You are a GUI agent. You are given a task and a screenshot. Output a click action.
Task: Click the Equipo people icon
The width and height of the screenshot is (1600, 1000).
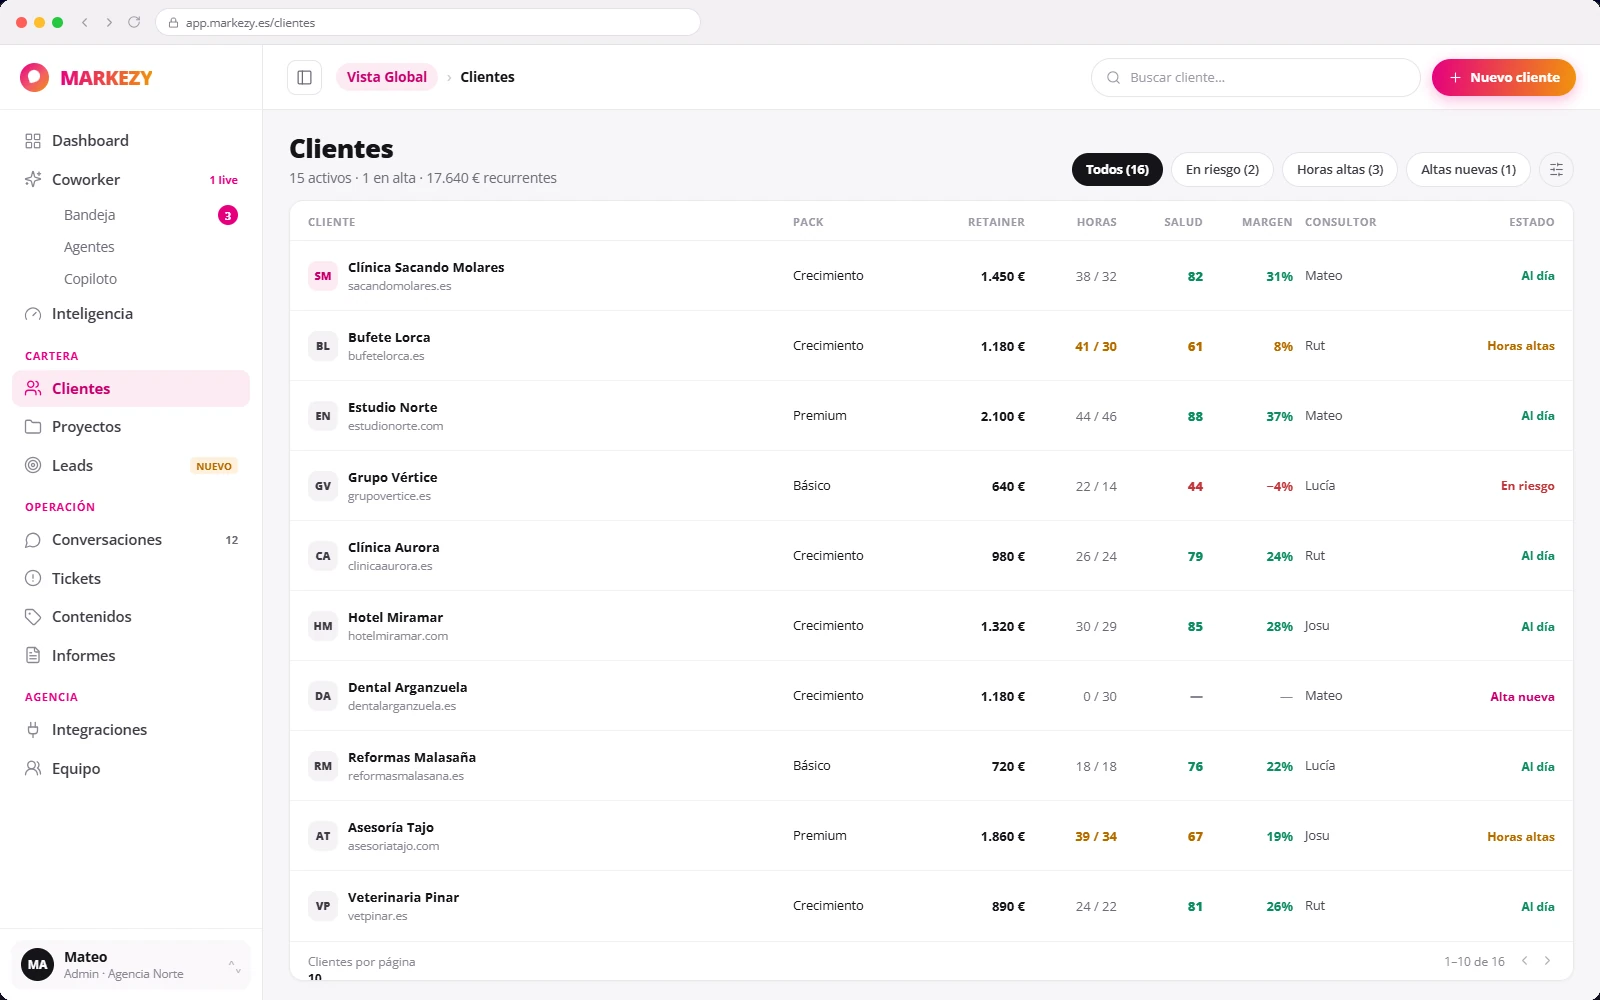click(x=33, y=769)
